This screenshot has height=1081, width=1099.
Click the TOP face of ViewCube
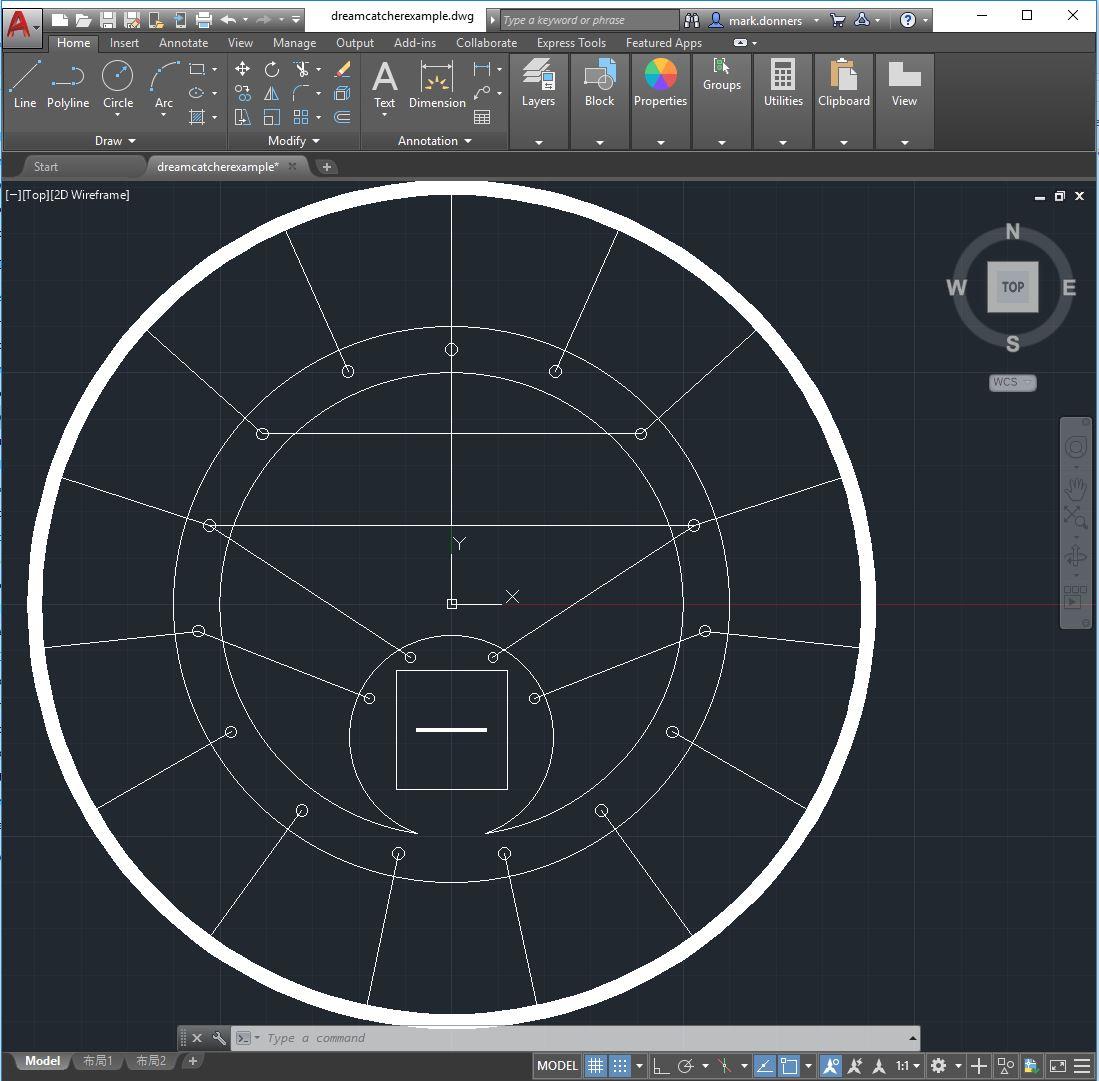click(x=1013, y=287)
